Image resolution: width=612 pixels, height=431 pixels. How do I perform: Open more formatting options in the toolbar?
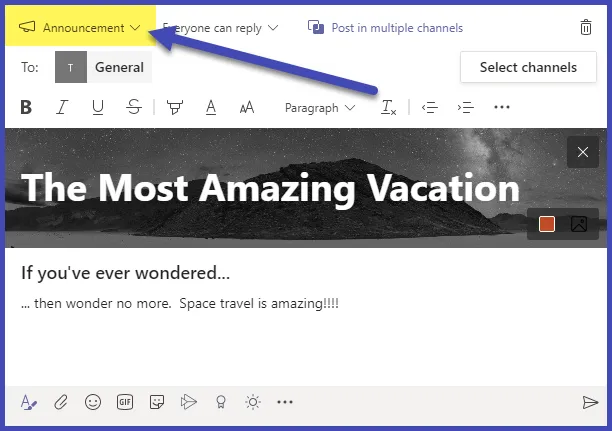coord(502,107)
